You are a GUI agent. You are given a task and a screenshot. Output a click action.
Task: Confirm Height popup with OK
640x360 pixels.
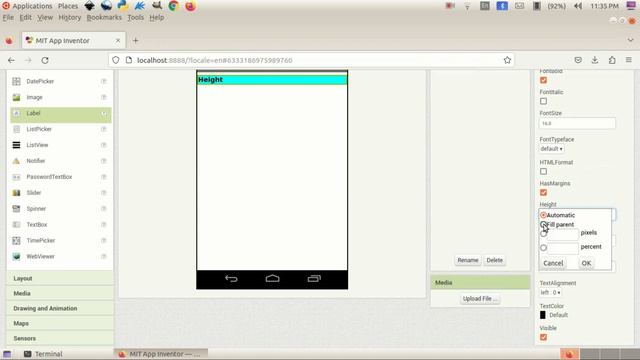(x=586, y=263)
